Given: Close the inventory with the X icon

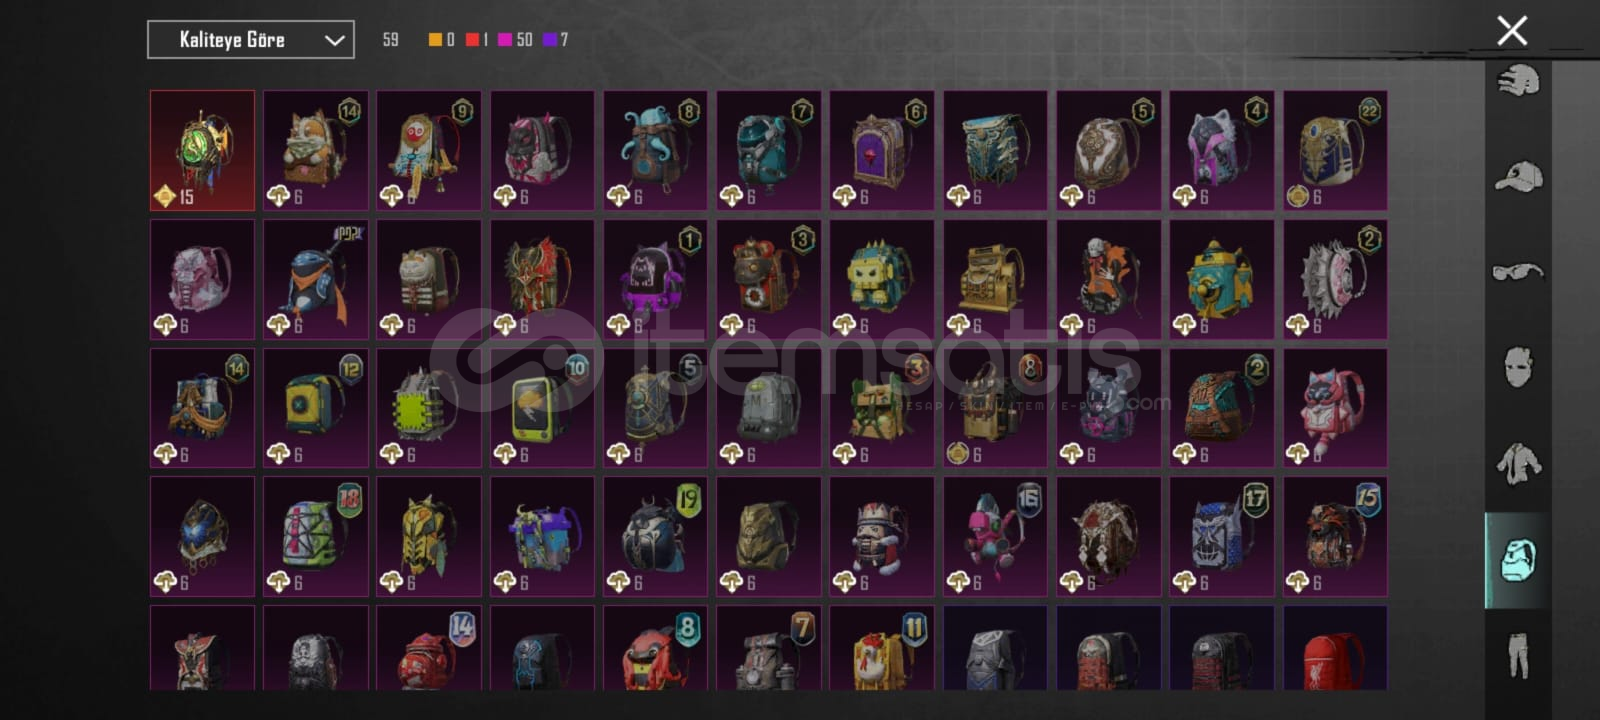Looking at the screenshot, I should pos(1512,31).
